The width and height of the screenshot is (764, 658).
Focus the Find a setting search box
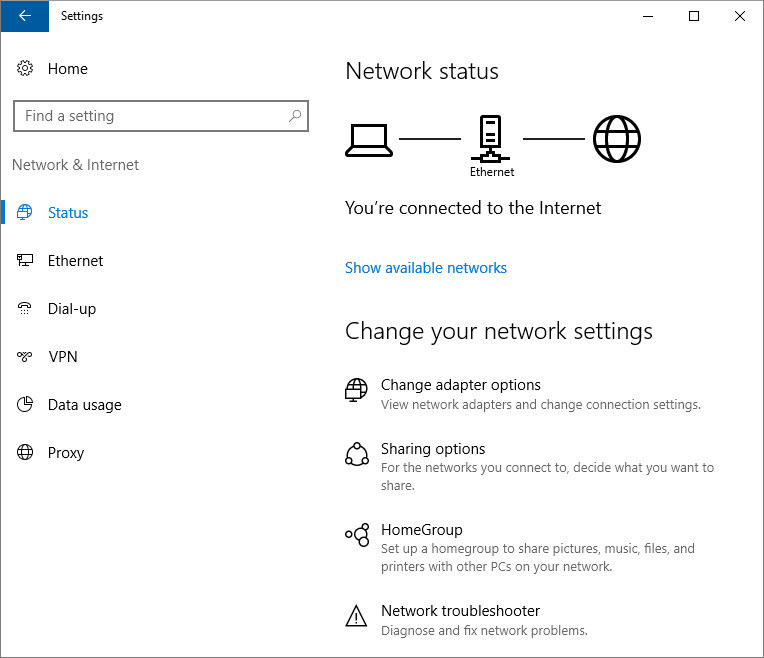point(150,116)
